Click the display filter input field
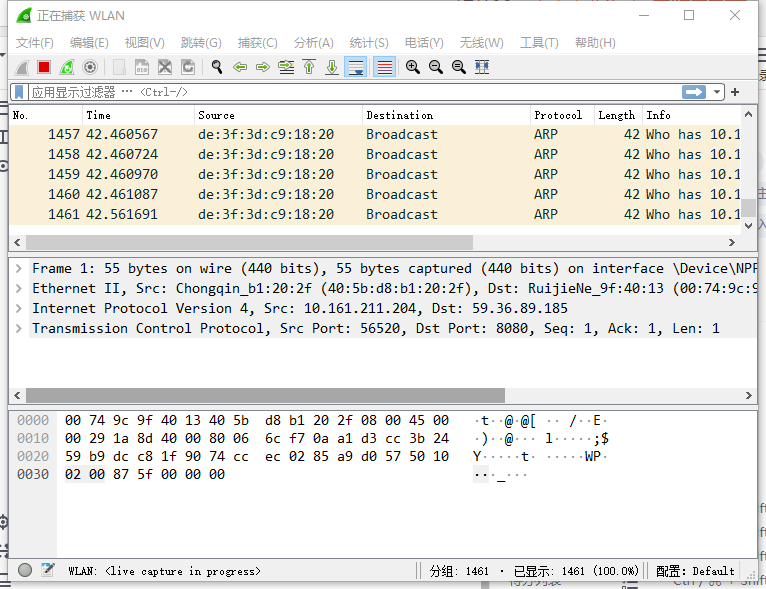The image size is (766, 589). (x=354, y=92)
